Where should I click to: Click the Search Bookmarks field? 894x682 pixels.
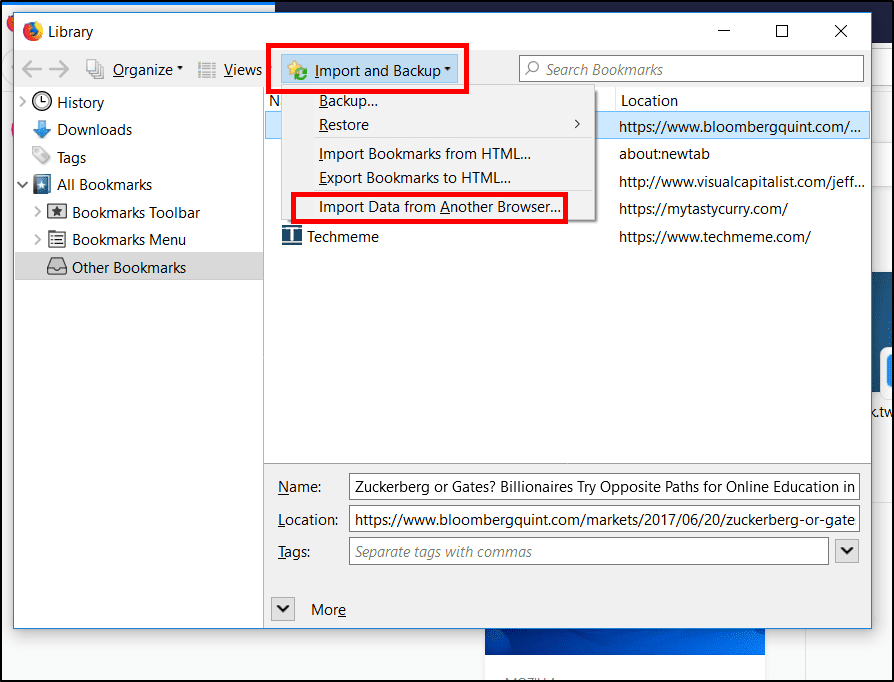(x=691, y=69)
